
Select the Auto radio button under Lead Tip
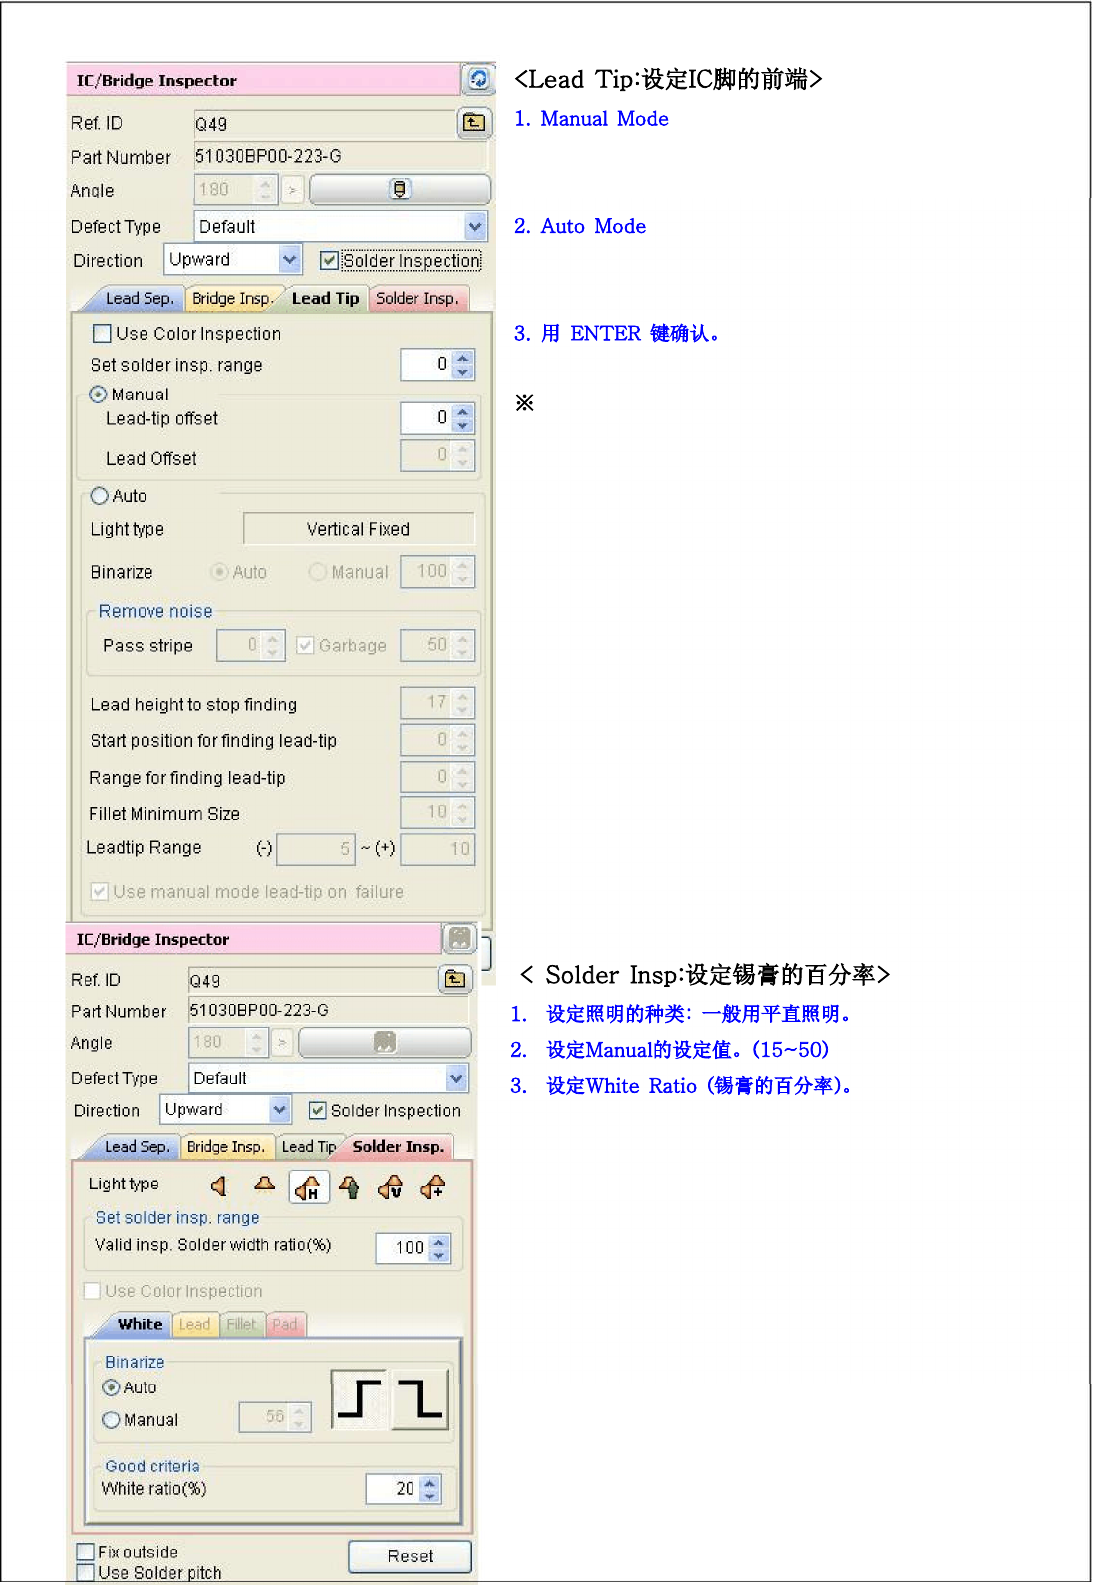(99, 495)
